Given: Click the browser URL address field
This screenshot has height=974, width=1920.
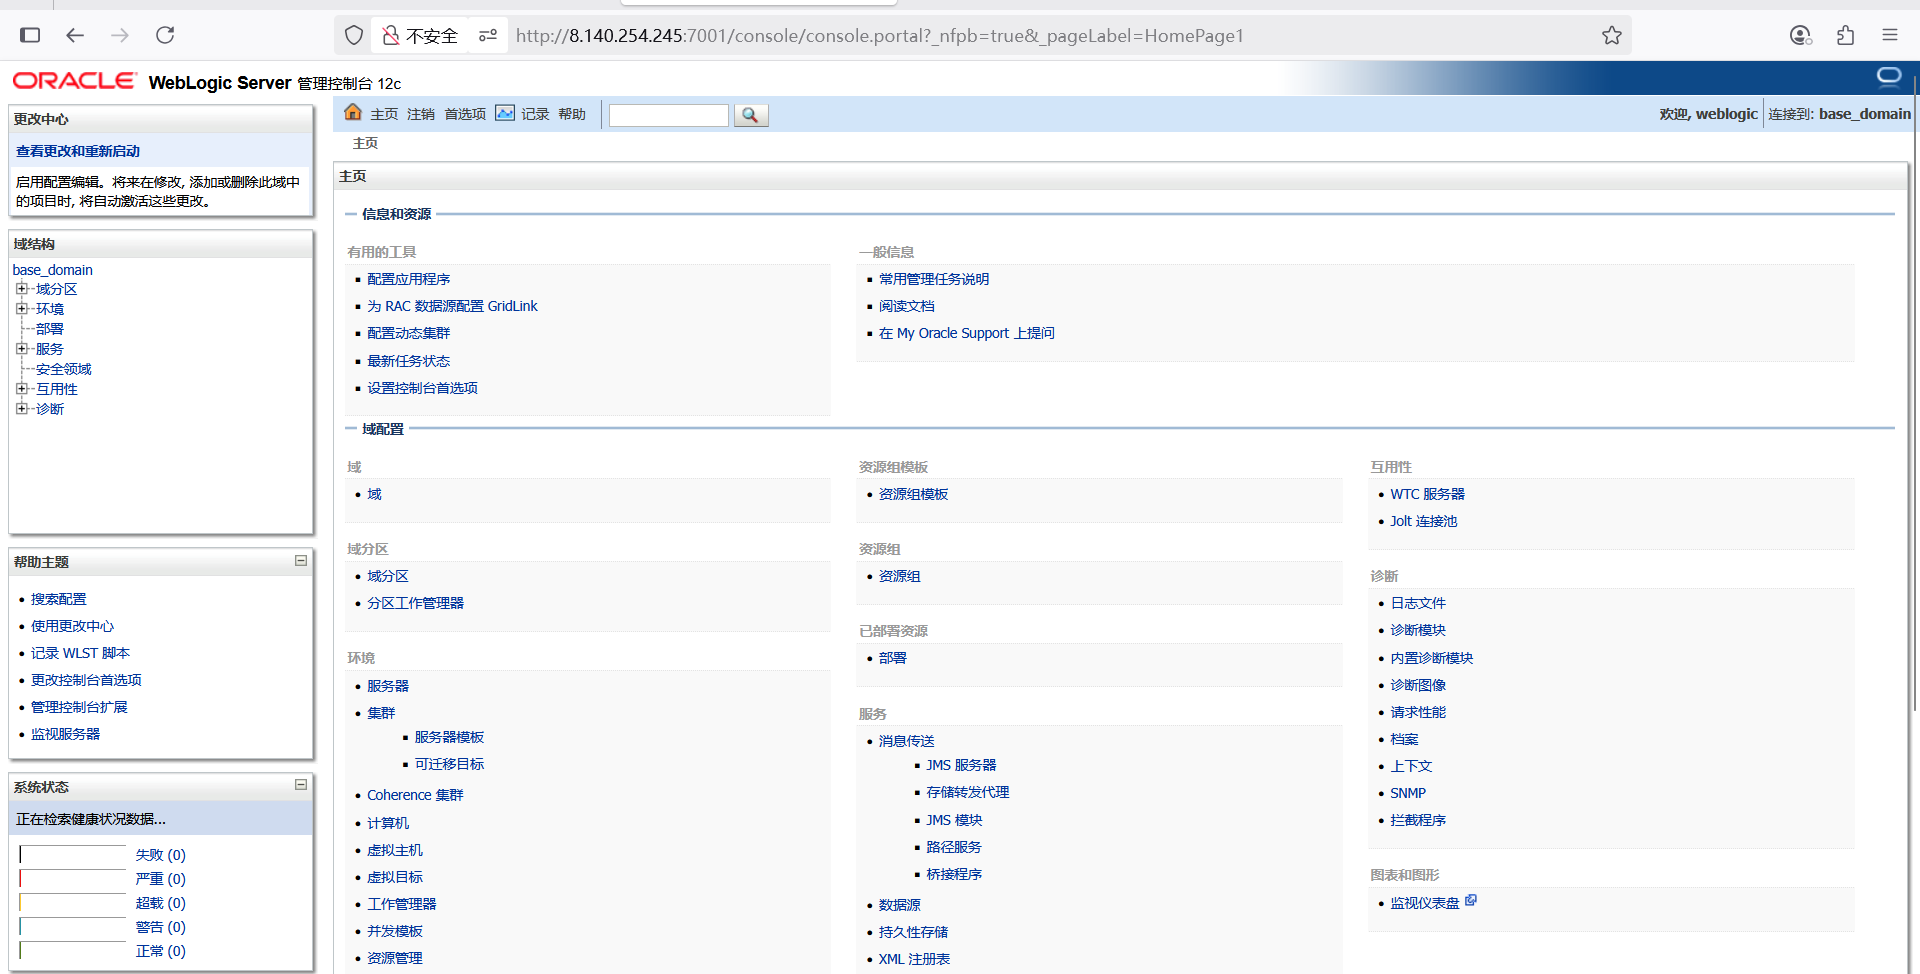Looking at the screenshot, I should (x=1050, y=36).
